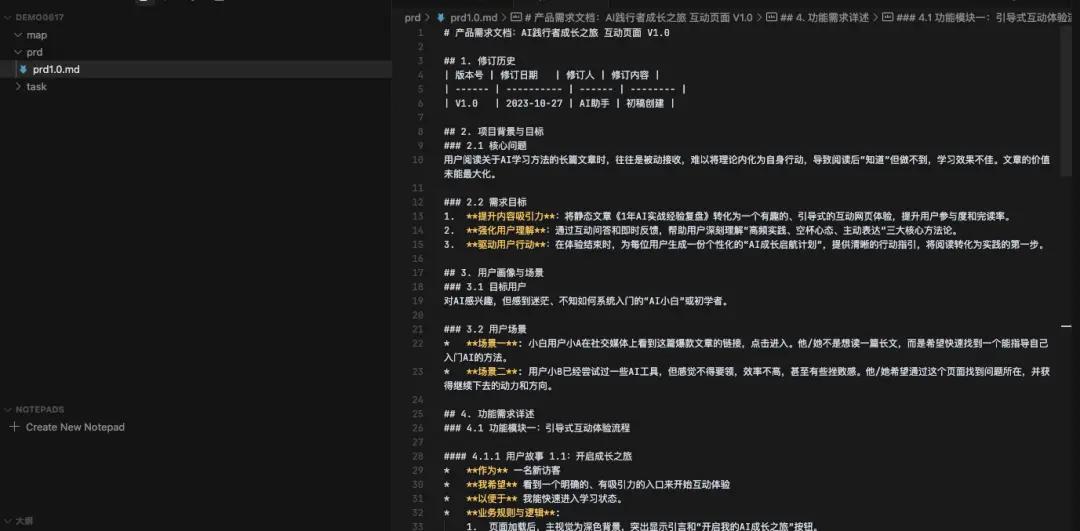Click the symbol icon before the '## 4. 功能需求详述' breadcrumb

coord(772,17)
